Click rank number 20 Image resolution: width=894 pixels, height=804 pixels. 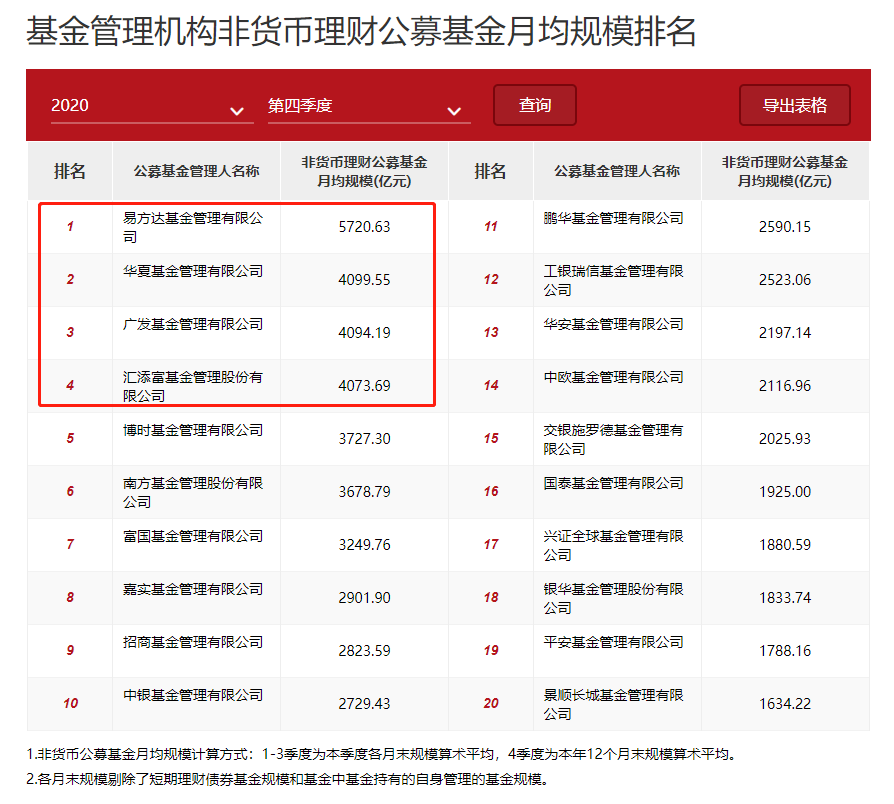[491, 704]
